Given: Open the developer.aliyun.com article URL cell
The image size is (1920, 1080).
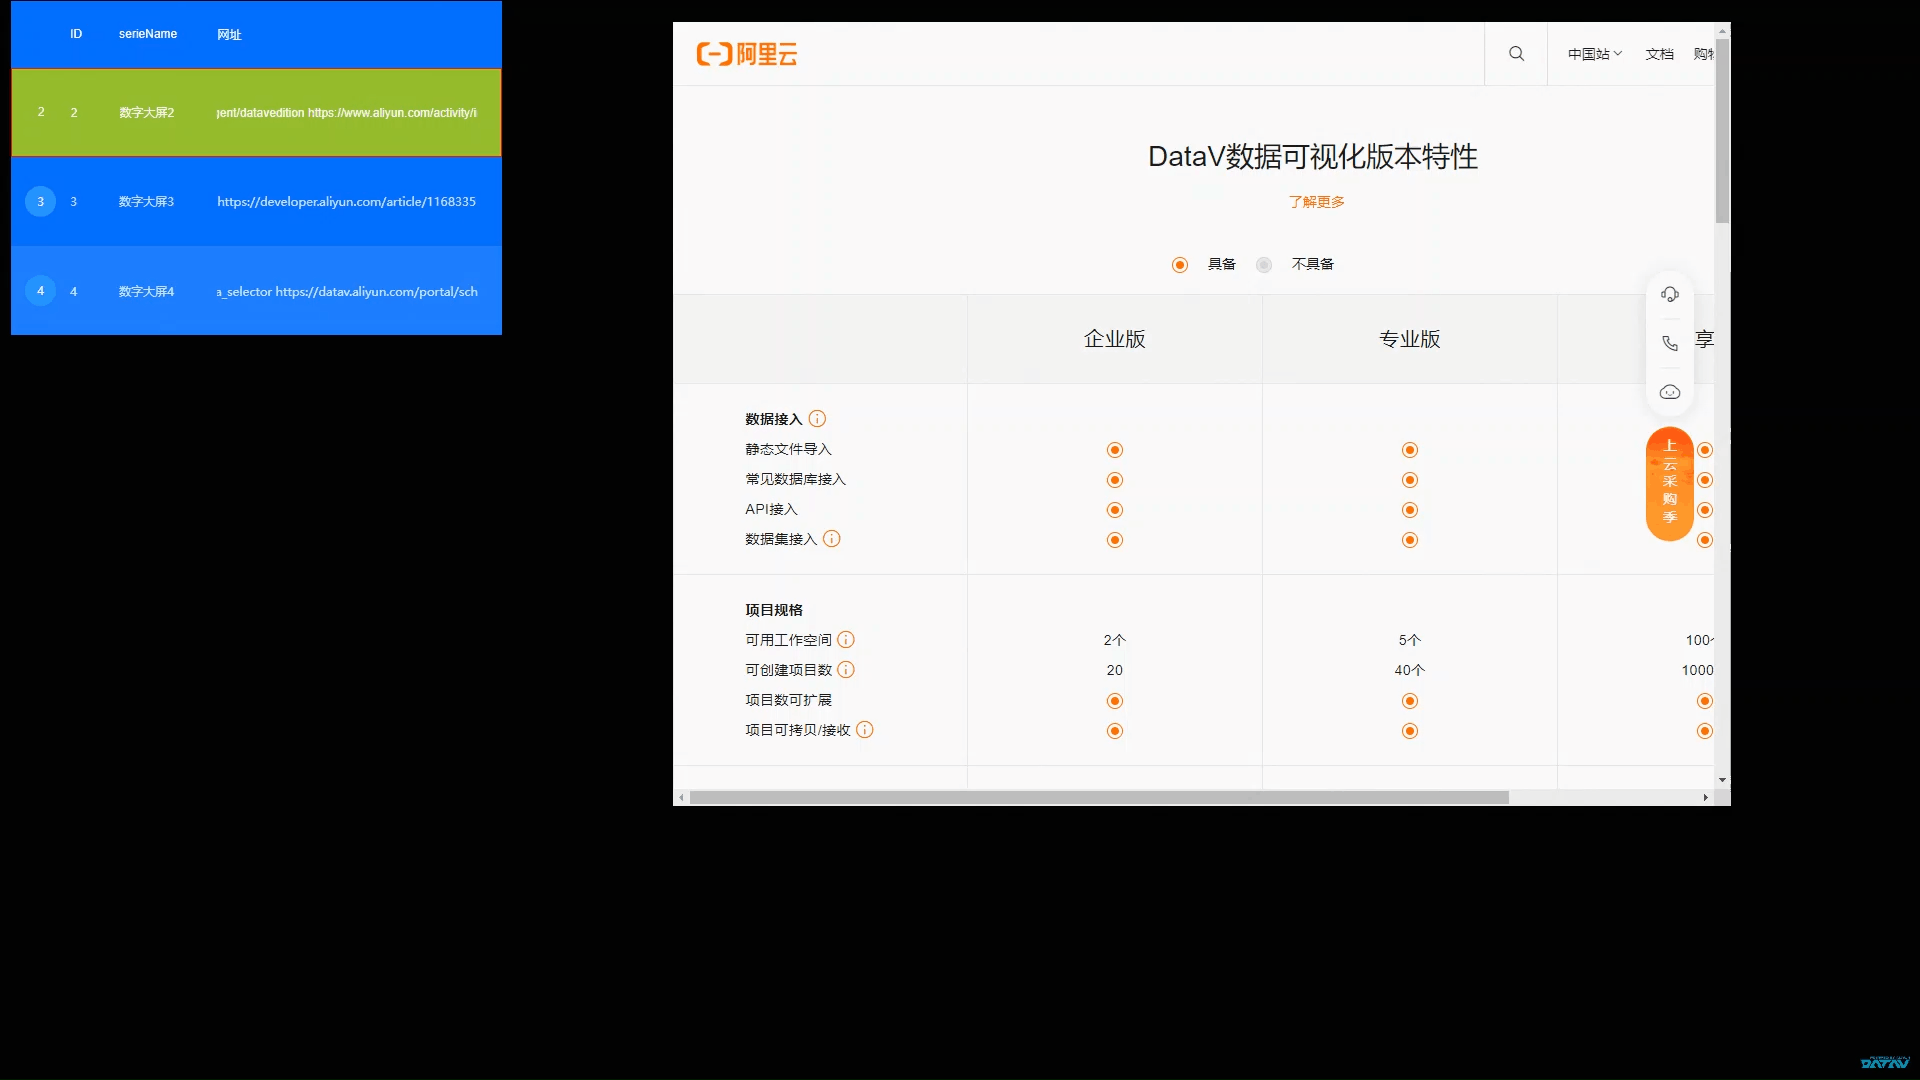Looking at the screenshot, I should (346, 202).
